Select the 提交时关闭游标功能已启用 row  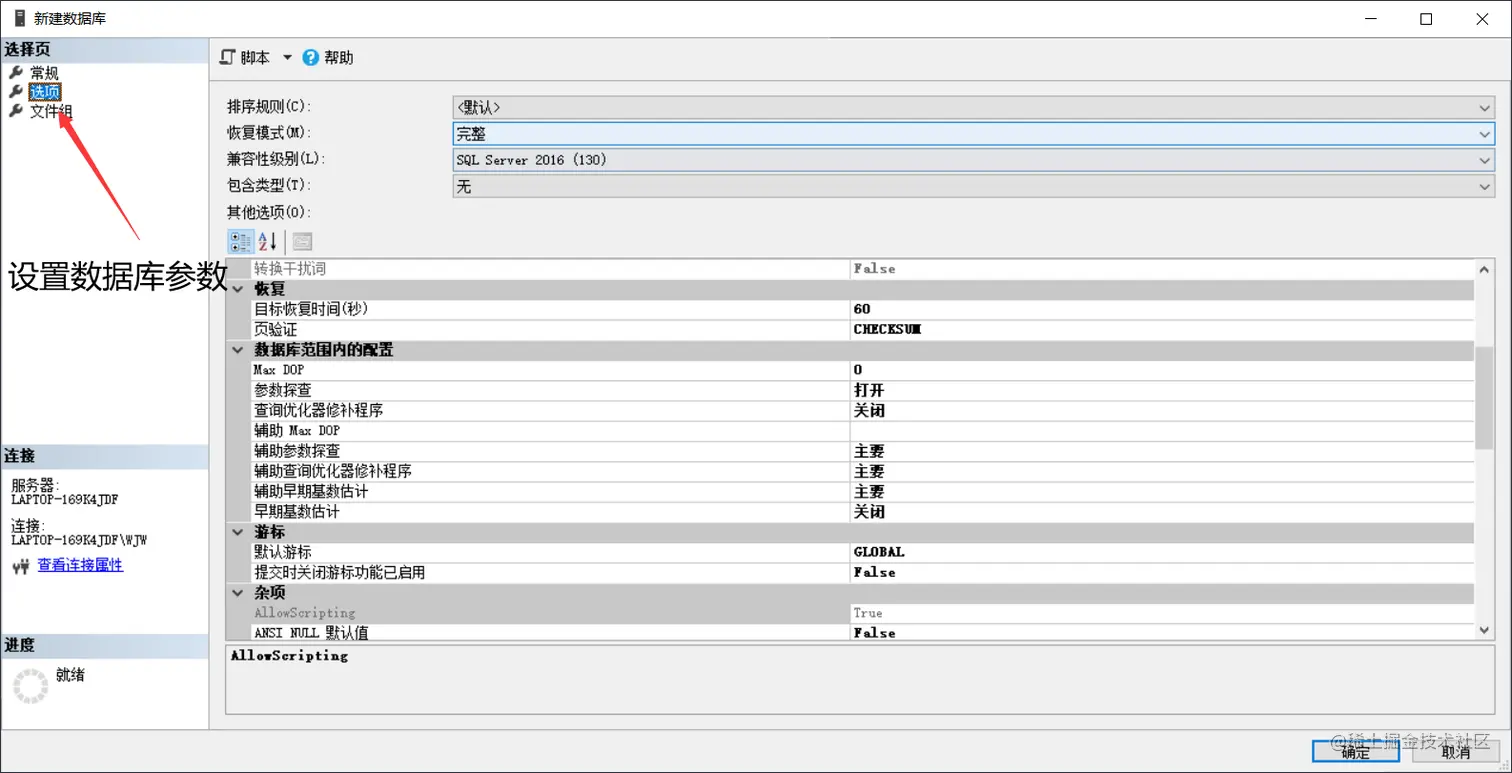(861, 572)
